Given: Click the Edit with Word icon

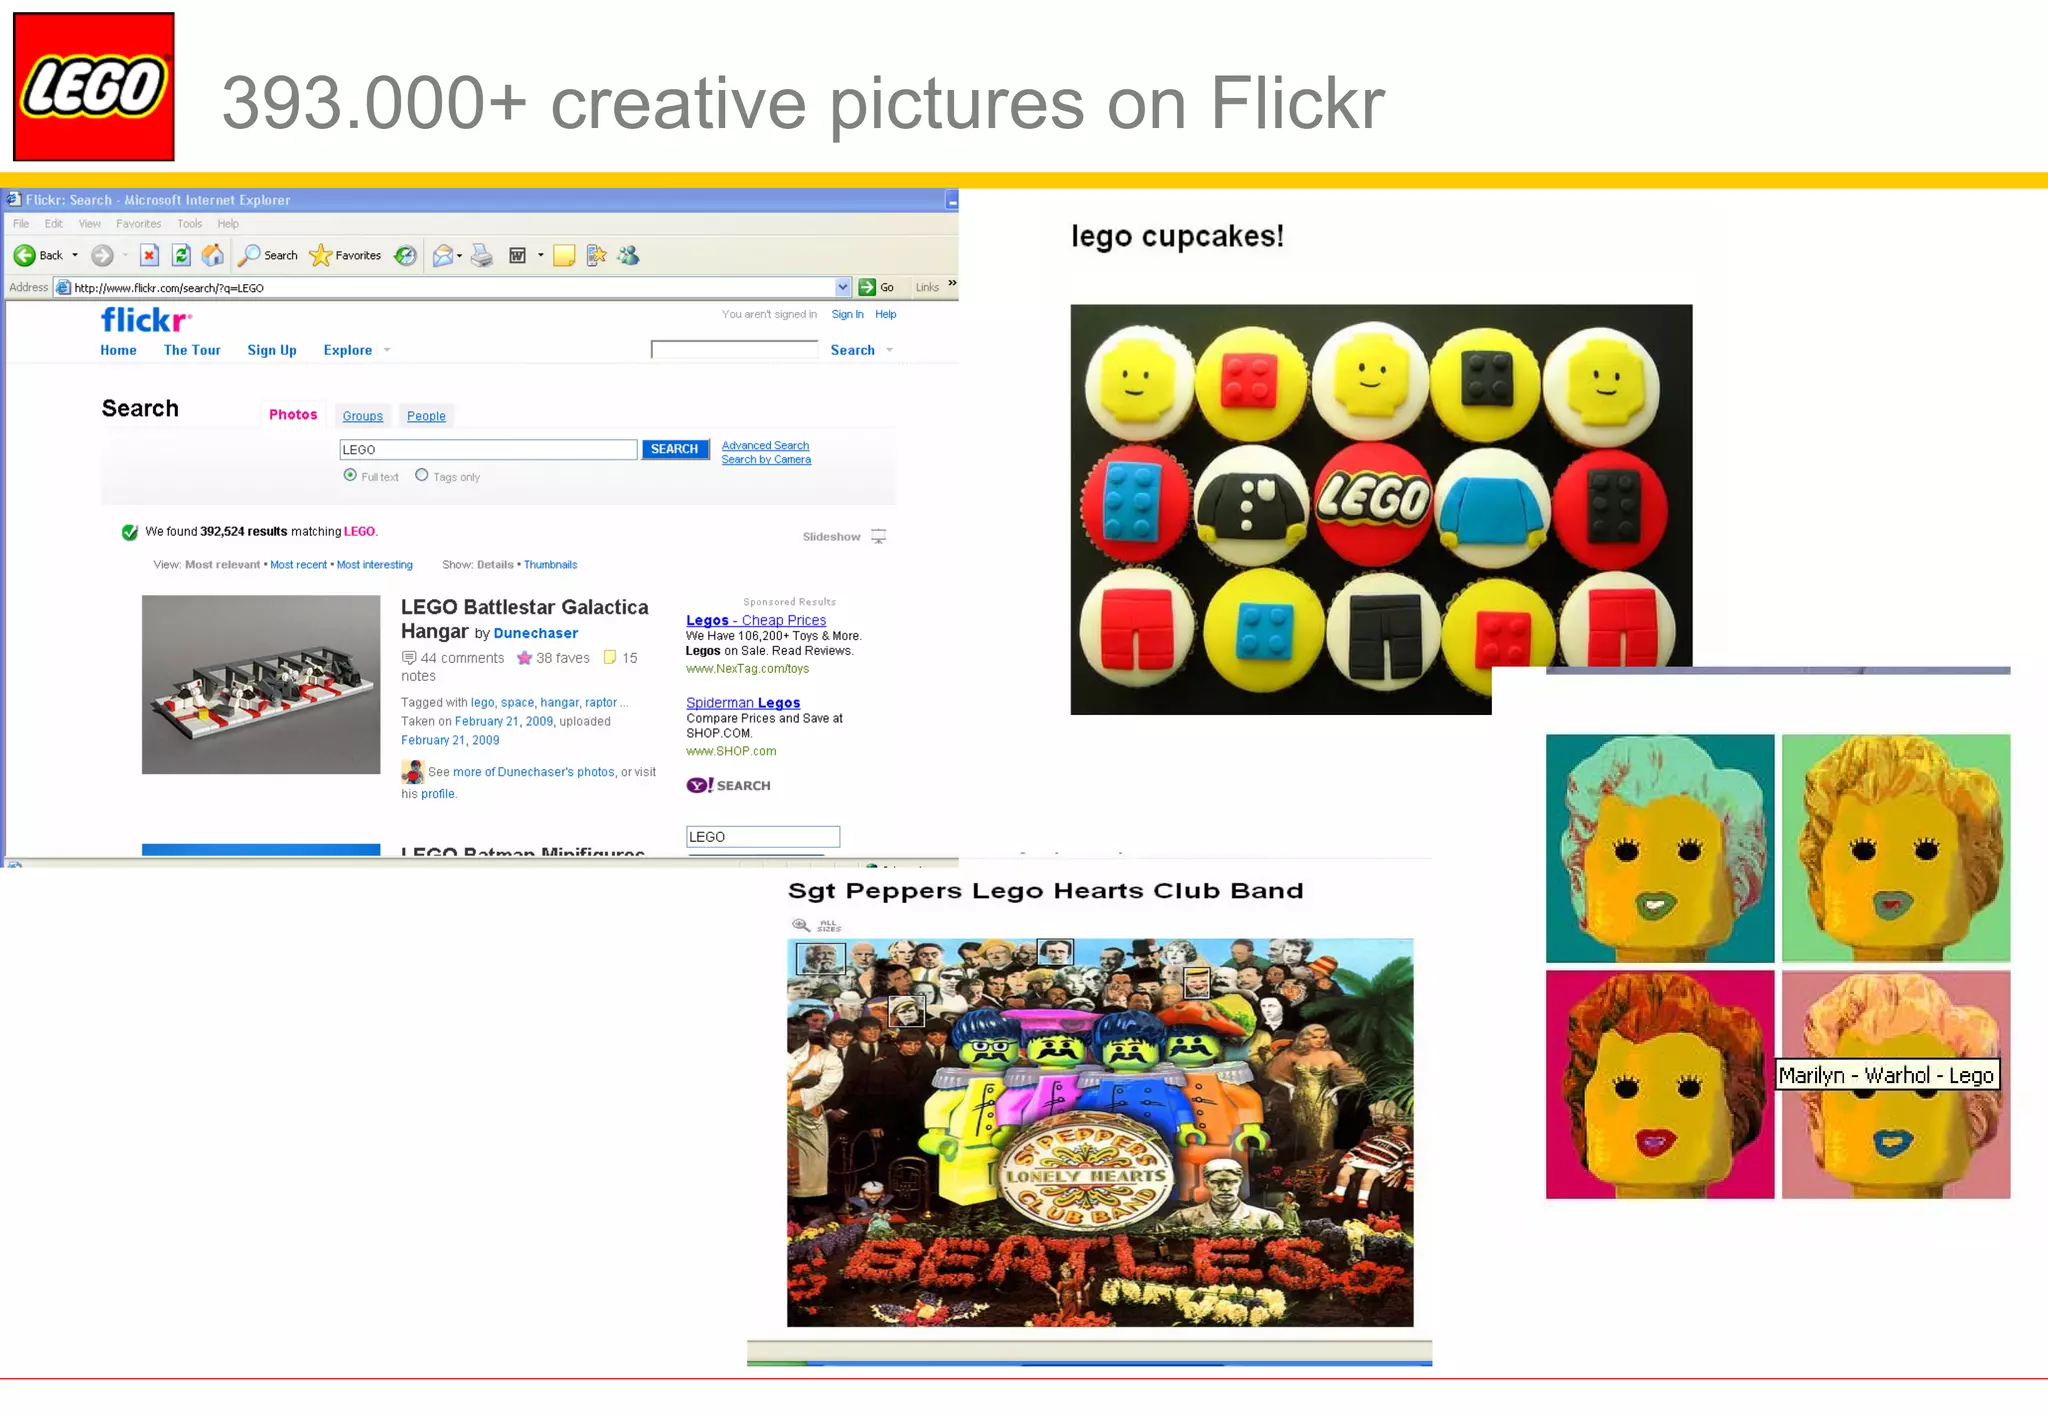Looking at the screenshot, I should click(x=518, y=255).
